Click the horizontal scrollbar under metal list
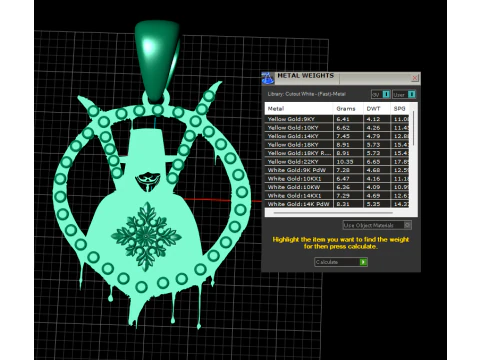The image size is (480, 360). pos(333,213)
